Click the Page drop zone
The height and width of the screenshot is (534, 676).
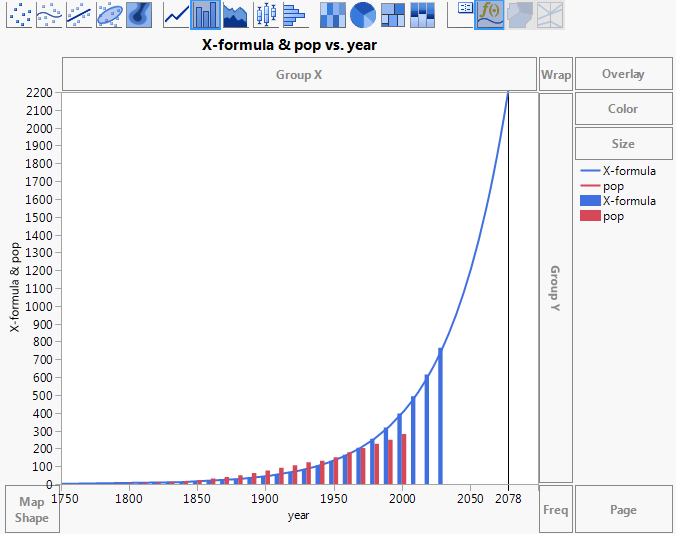point(623,510)
